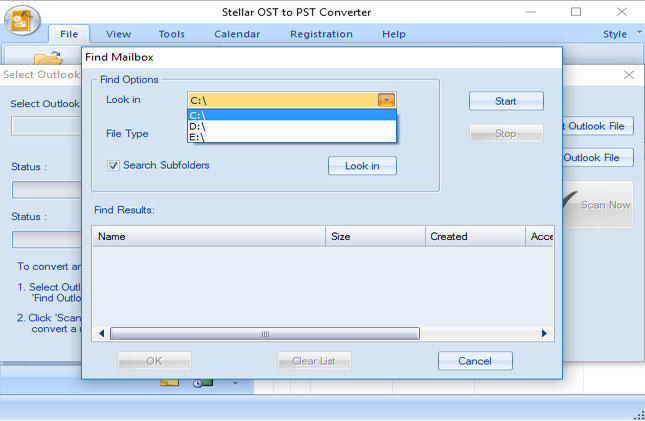Choose E:\ from the drive list
This screenshot has height=421, width=645.
pyautogui.click(x=292, y=137)
